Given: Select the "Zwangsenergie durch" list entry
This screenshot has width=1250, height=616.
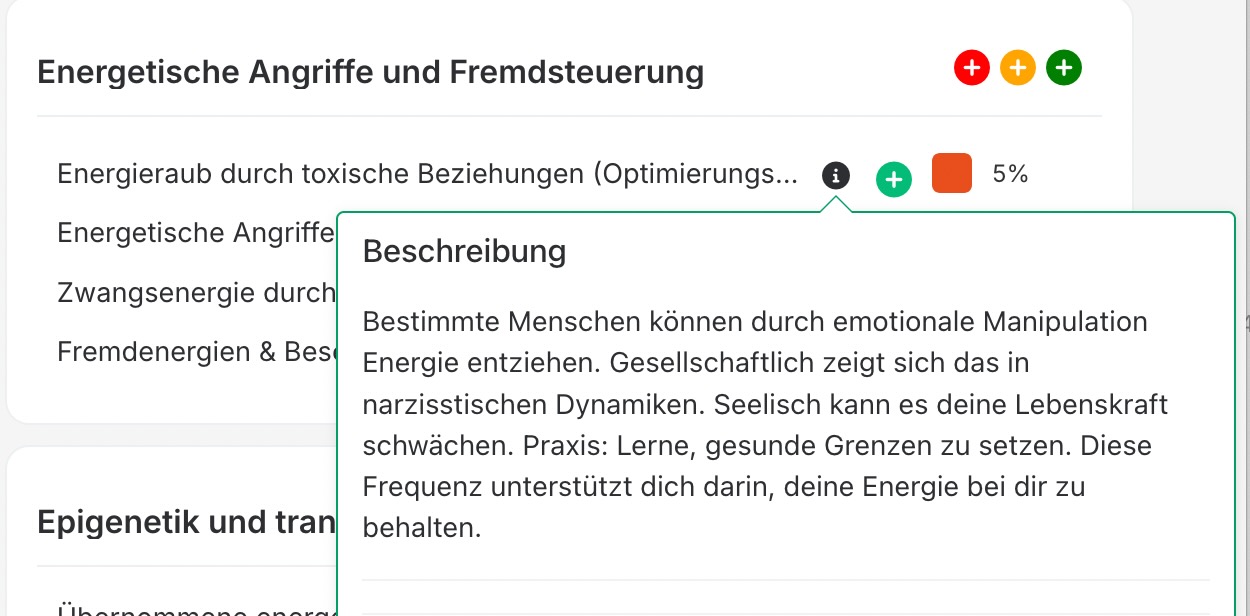Looking at the screenshot, I should 195,292.
